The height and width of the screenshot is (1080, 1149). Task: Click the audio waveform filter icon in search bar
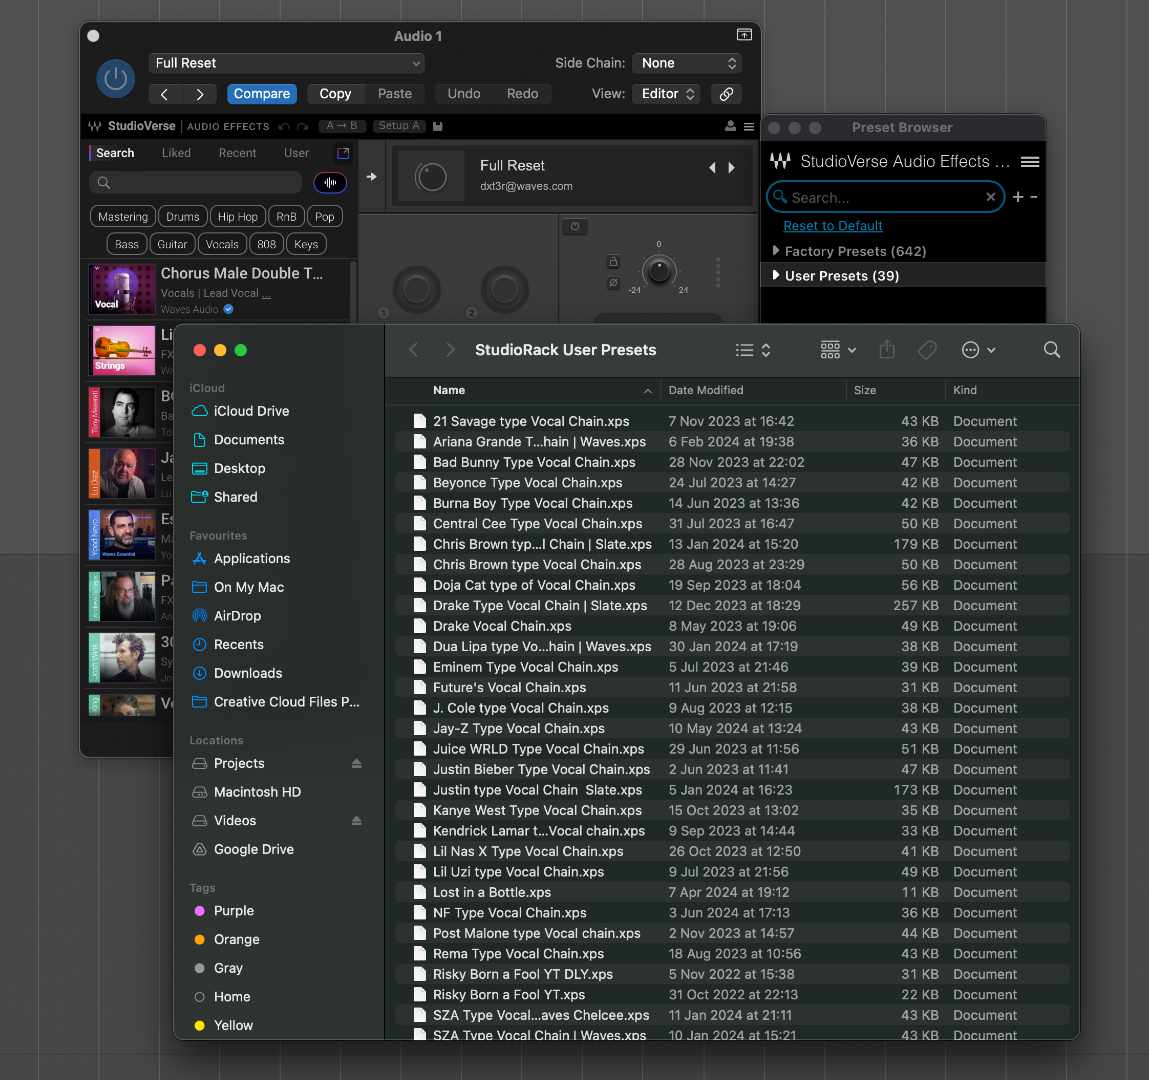click(330, 184)
